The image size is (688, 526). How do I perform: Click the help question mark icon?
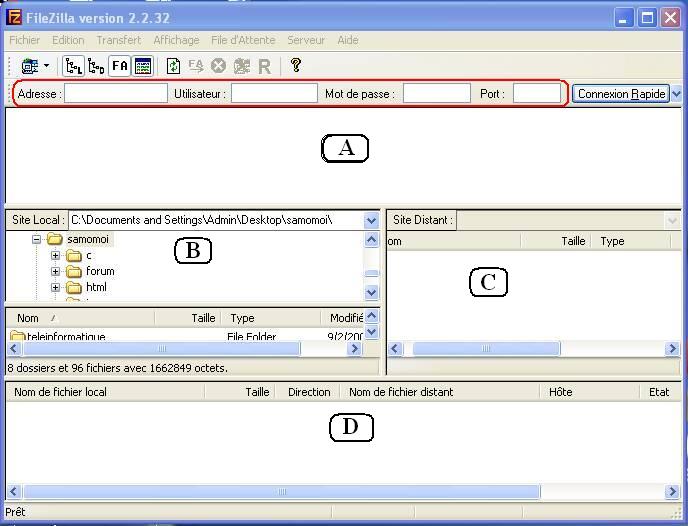[296, 65]
